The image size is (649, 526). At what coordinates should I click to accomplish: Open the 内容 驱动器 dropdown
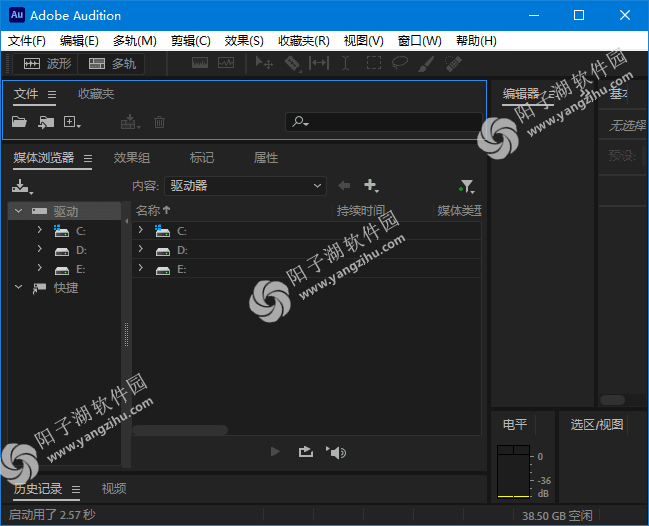point(245,186)
